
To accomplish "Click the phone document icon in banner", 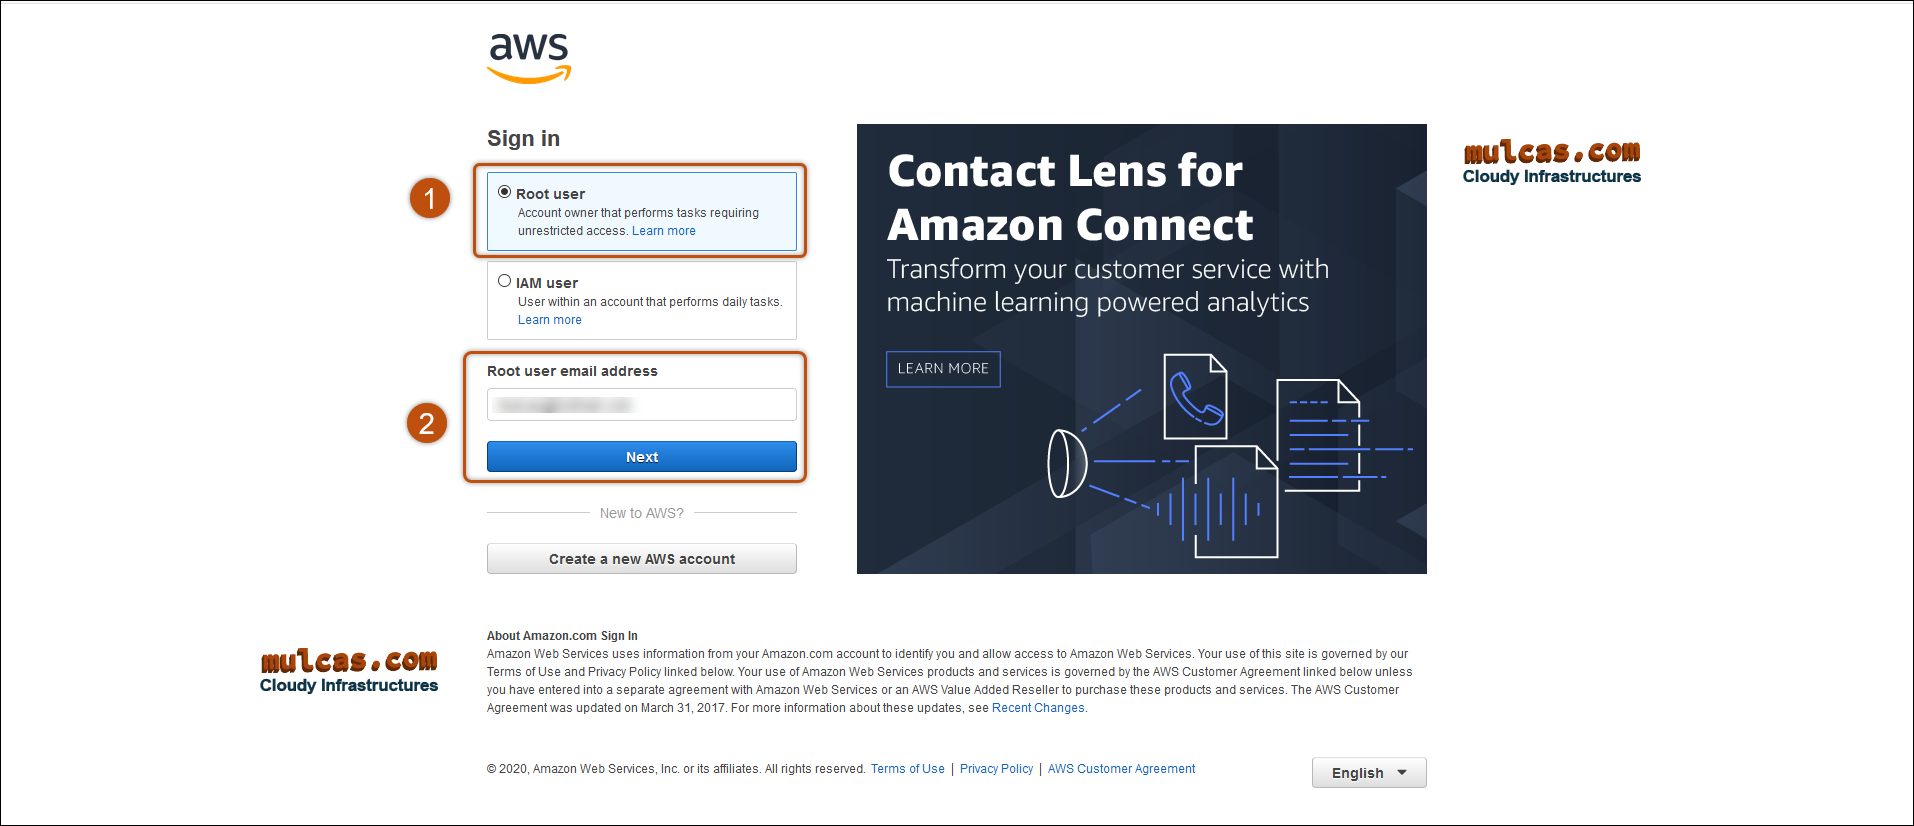I will click(1195, 396).
